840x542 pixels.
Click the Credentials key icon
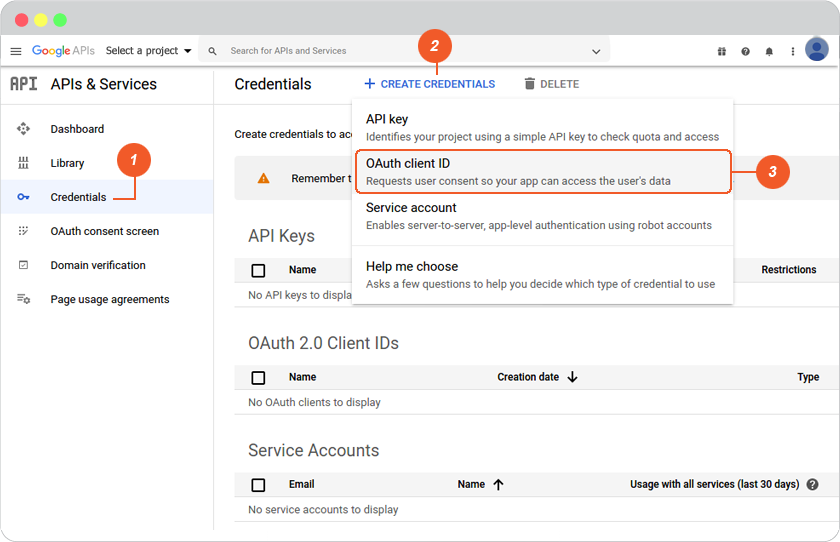tap(23, 197)
